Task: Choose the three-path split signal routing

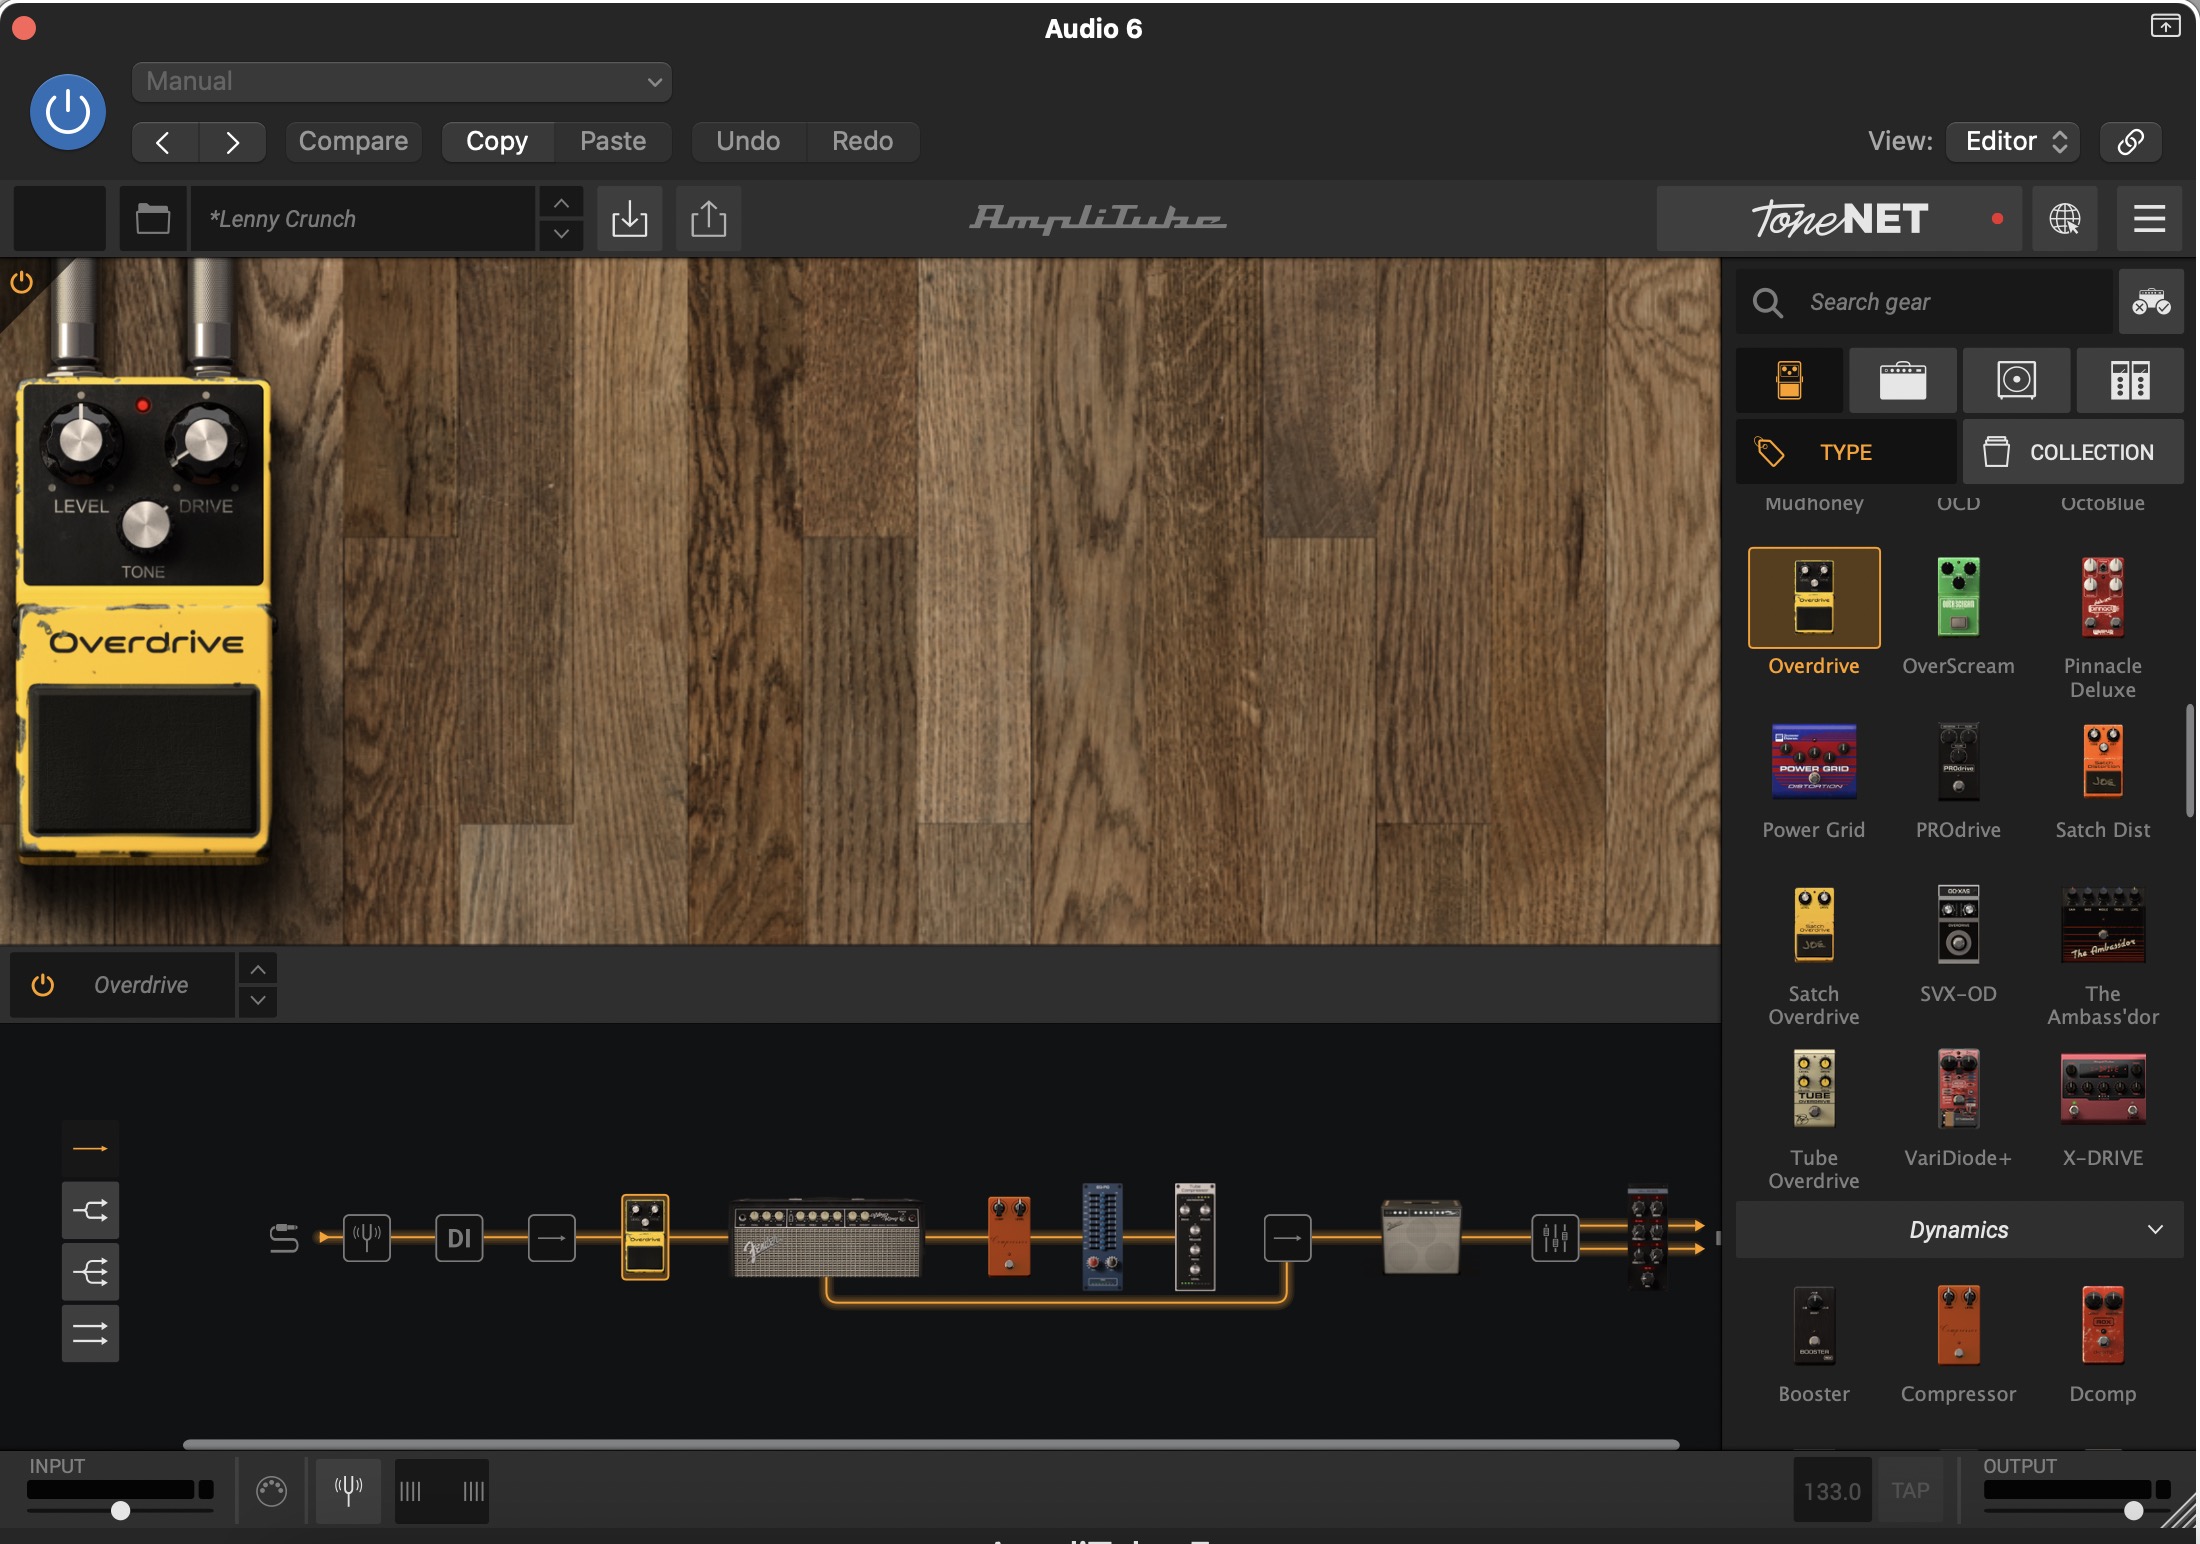Action: 90,1272
